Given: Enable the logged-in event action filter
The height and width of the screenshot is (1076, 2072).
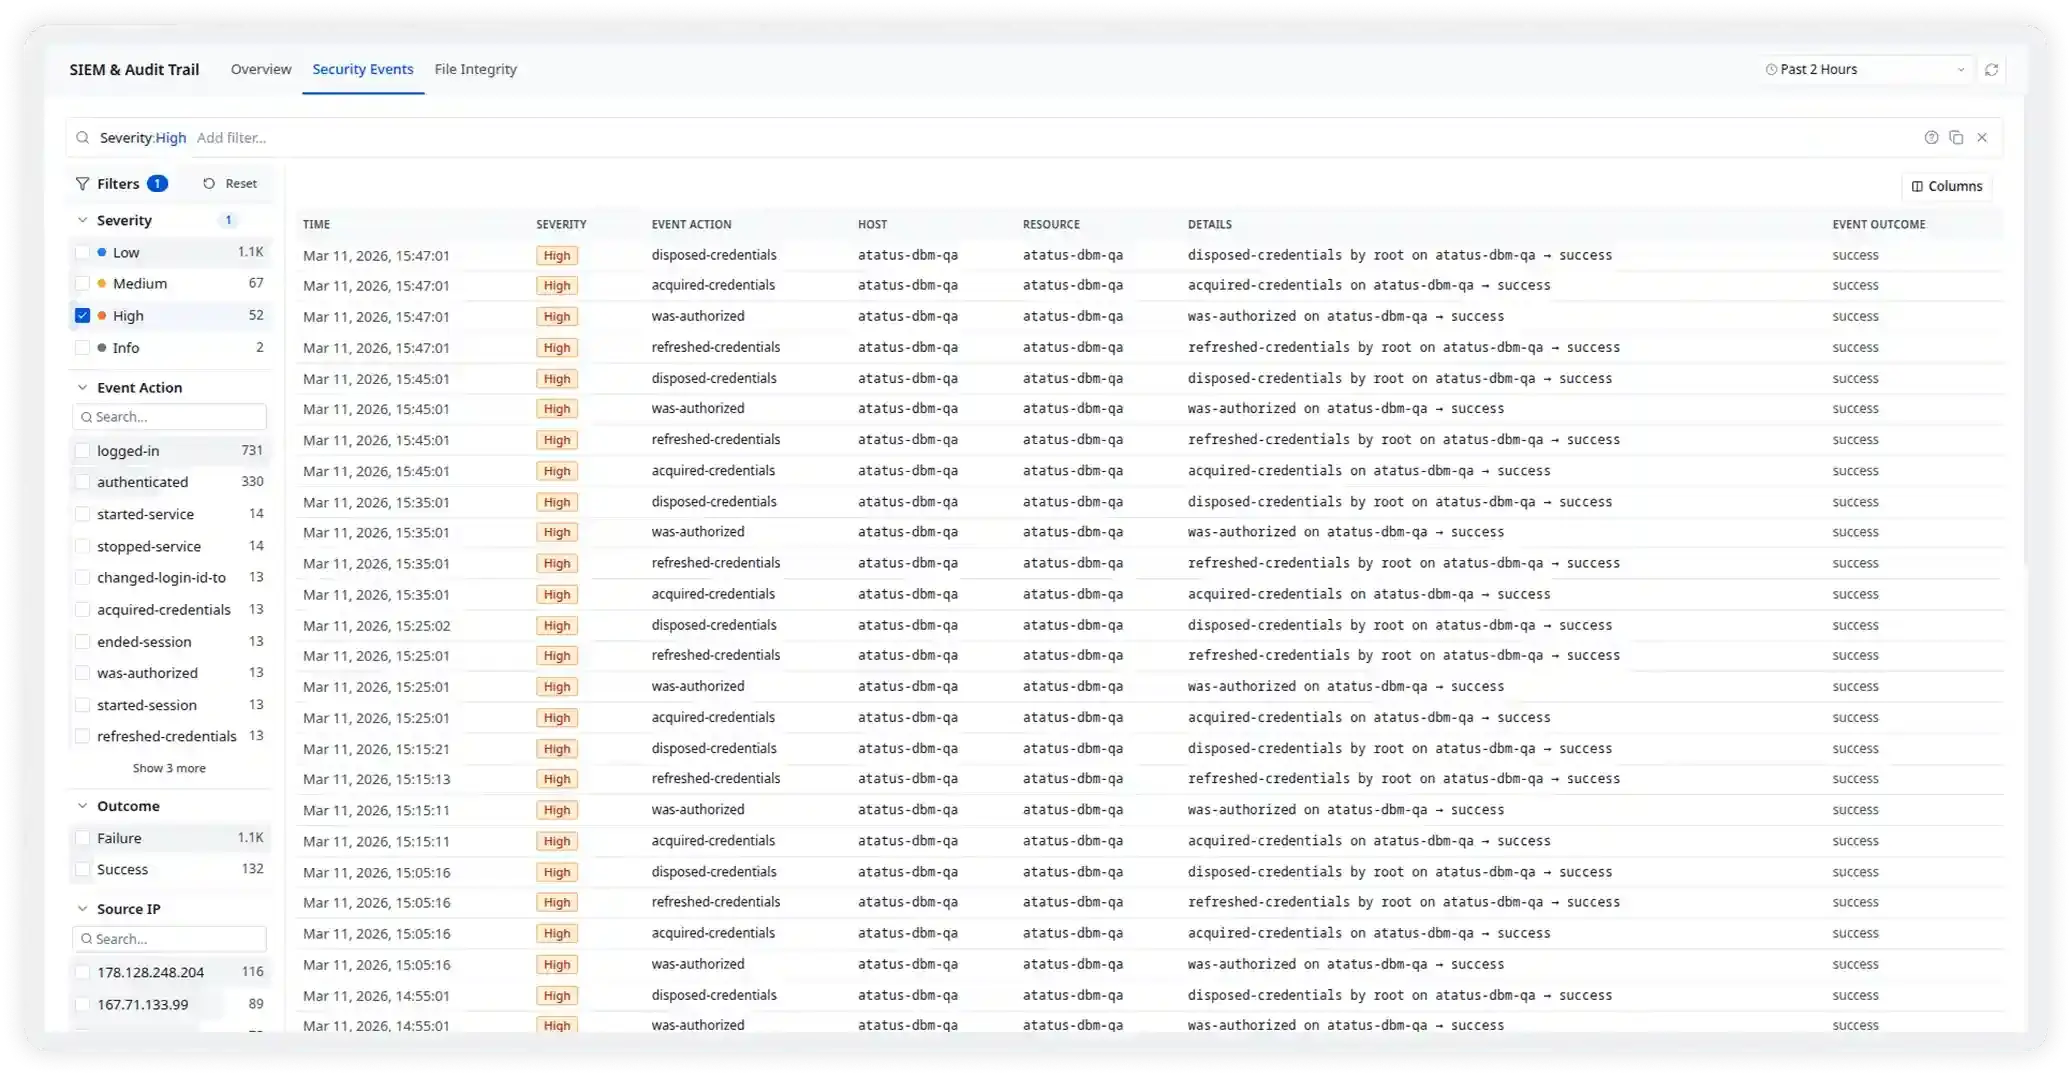Looking at the screenshot, I should pyautogui.click(x=83, y=450).
